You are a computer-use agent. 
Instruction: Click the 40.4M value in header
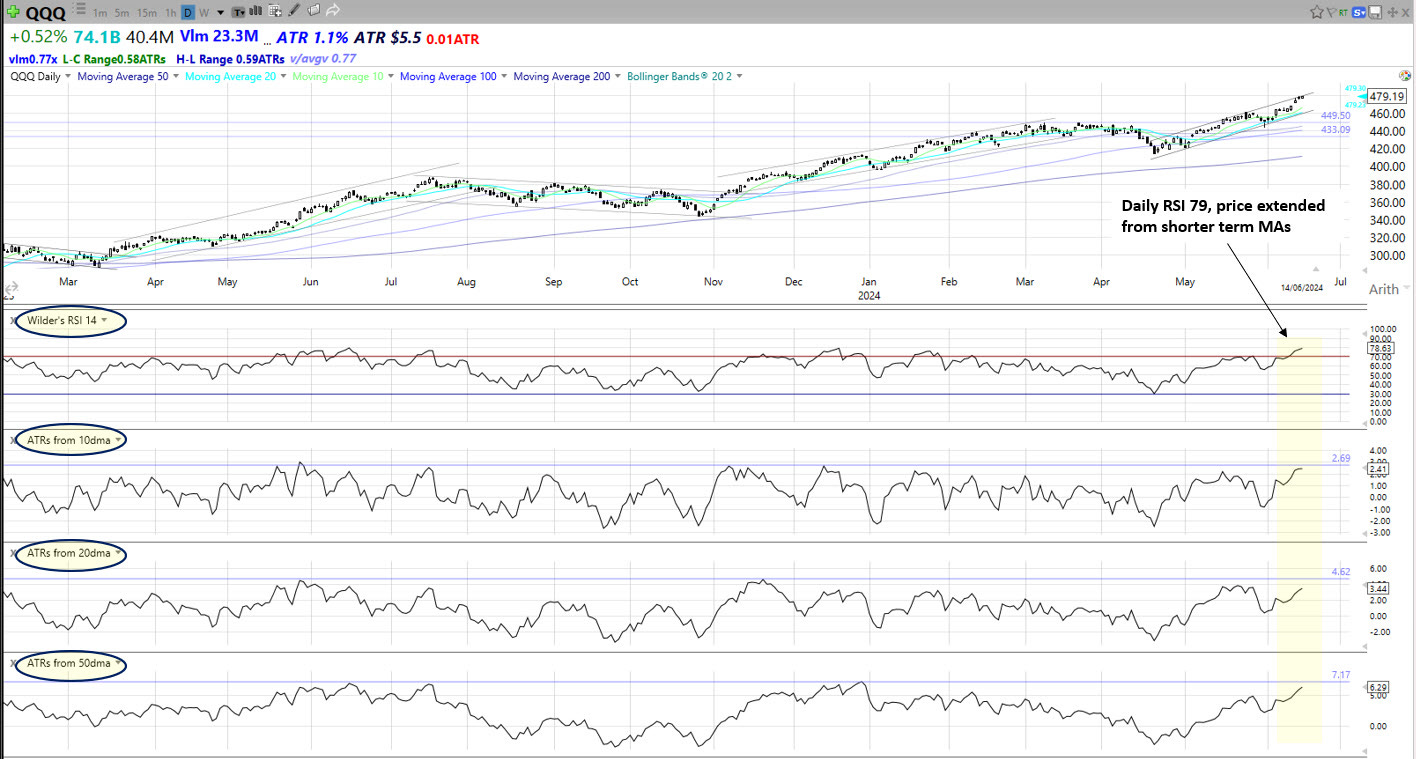(x=150, y=37)
